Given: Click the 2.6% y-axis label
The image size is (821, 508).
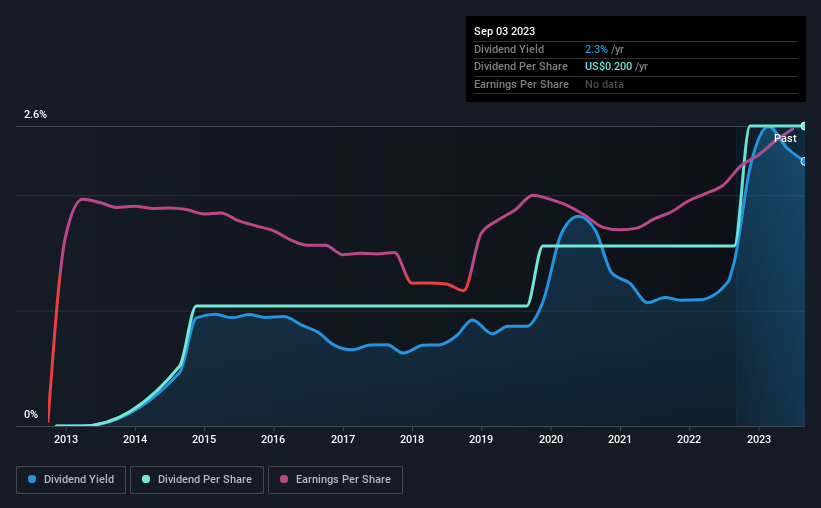Looking at the screenshot, I should [x=35, y=114].
